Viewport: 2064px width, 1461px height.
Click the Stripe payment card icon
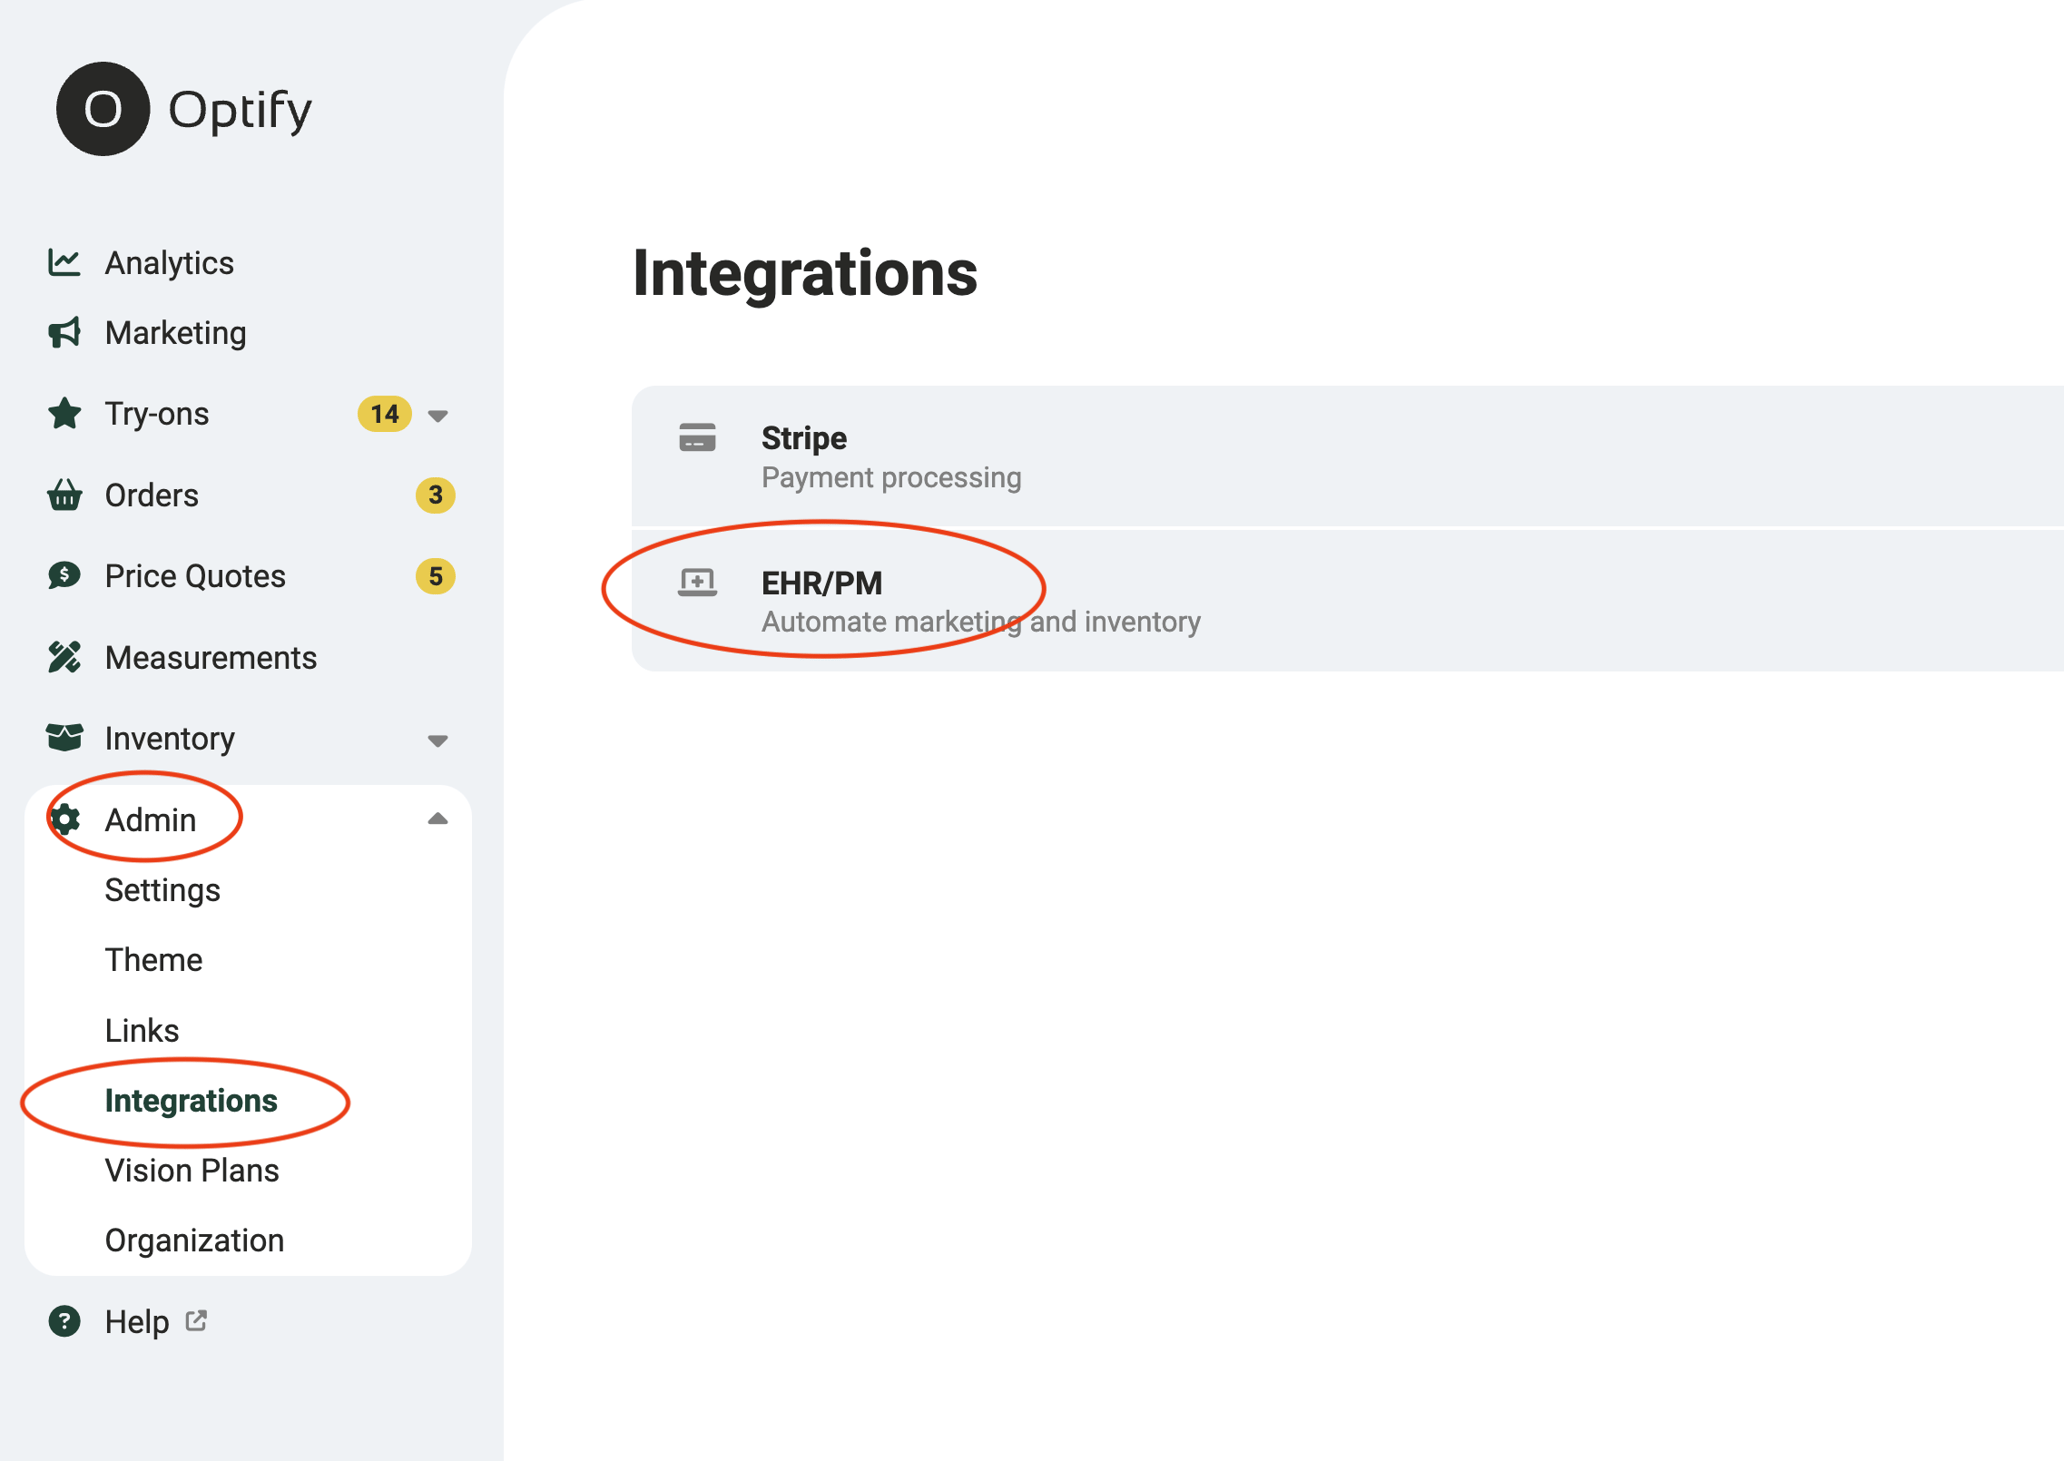[x=697, y=437]
